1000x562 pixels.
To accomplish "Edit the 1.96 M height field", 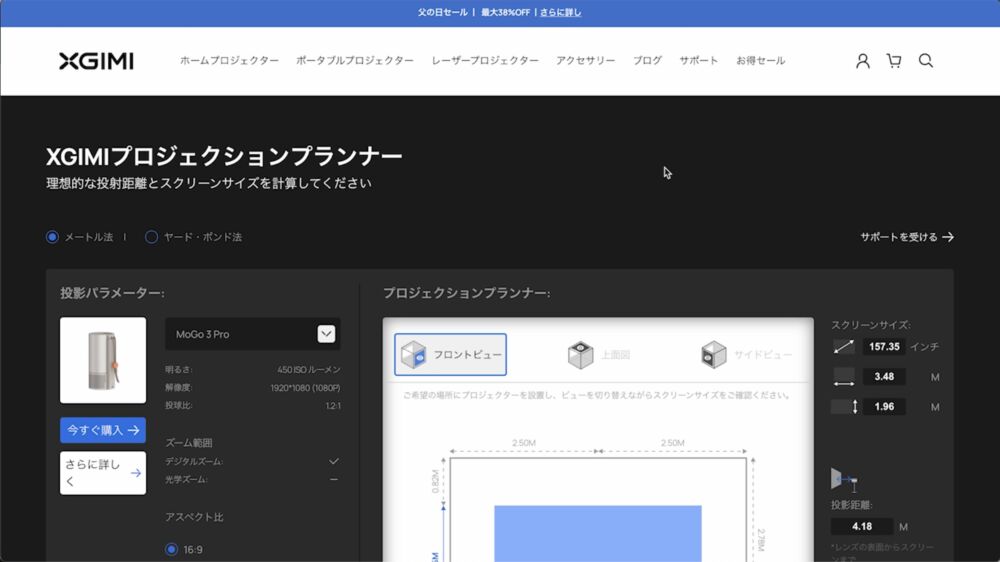I will point(884,406).
